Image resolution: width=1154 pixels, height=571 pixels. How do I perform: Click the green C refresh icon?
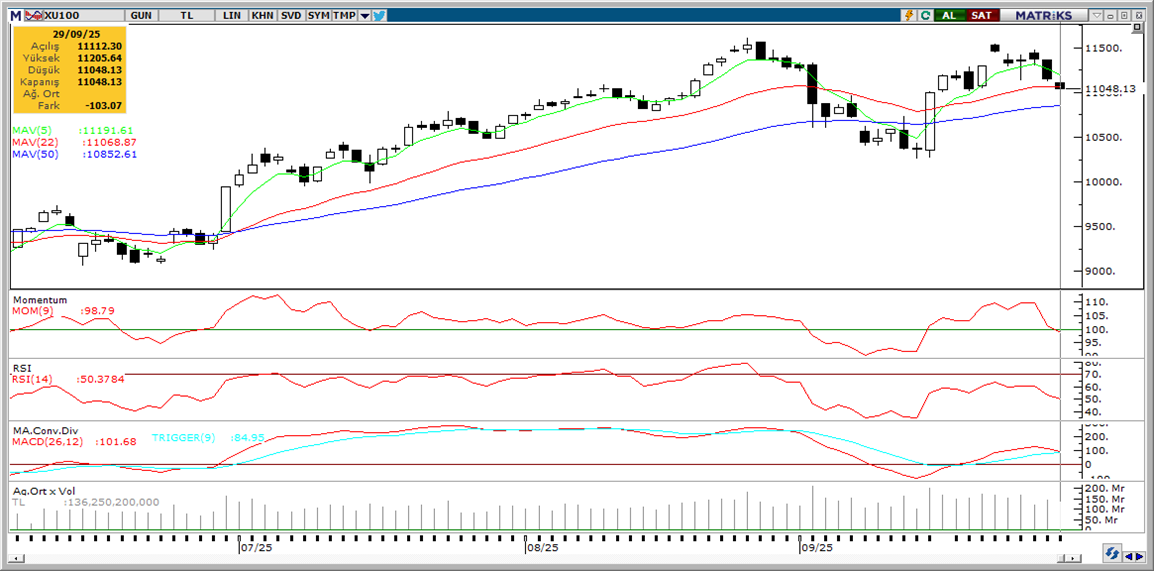pos(925,16)
